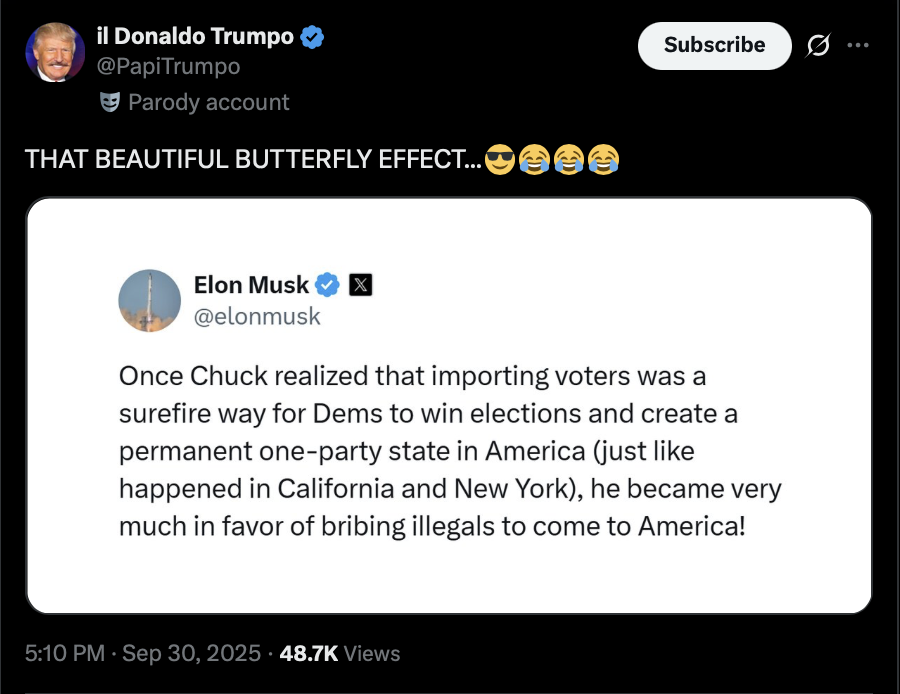Open the embedded image at the Chuck paragraph
Screen dimensions: 900x694
pos(448,450)
